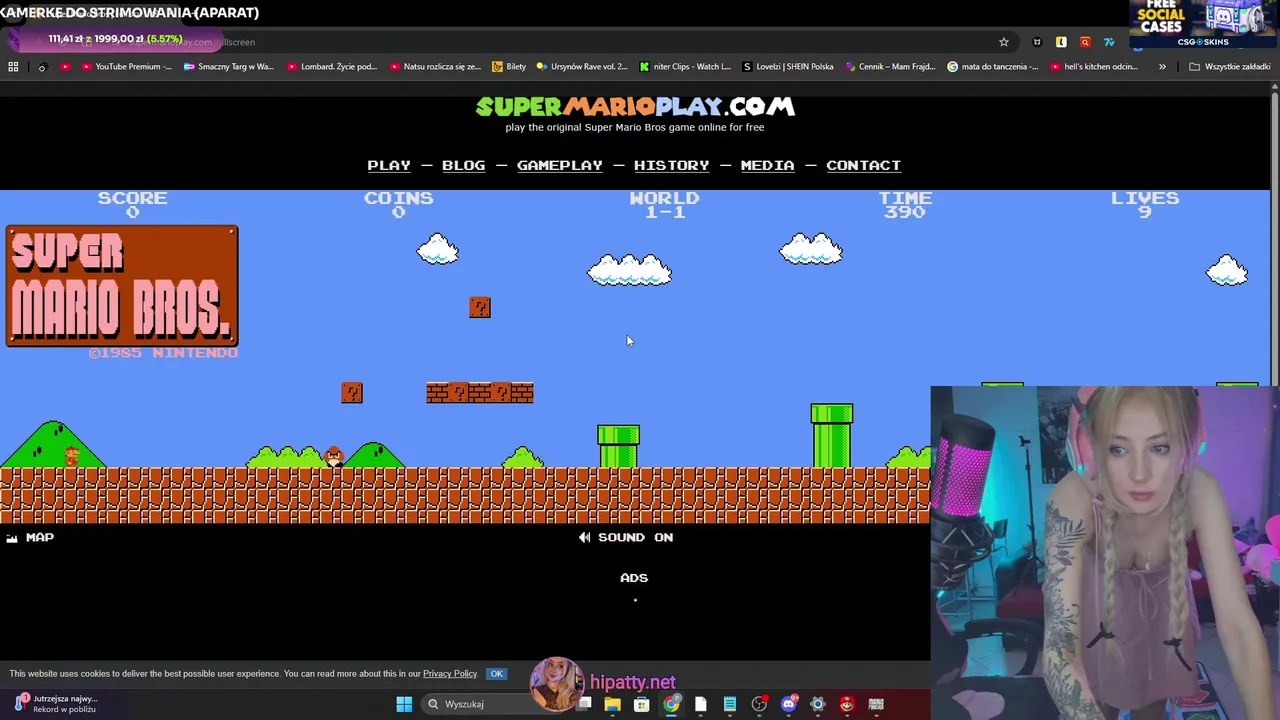
Task: Open the Natsu rozlicza się bookmark
Action: [x=435, y=67]
